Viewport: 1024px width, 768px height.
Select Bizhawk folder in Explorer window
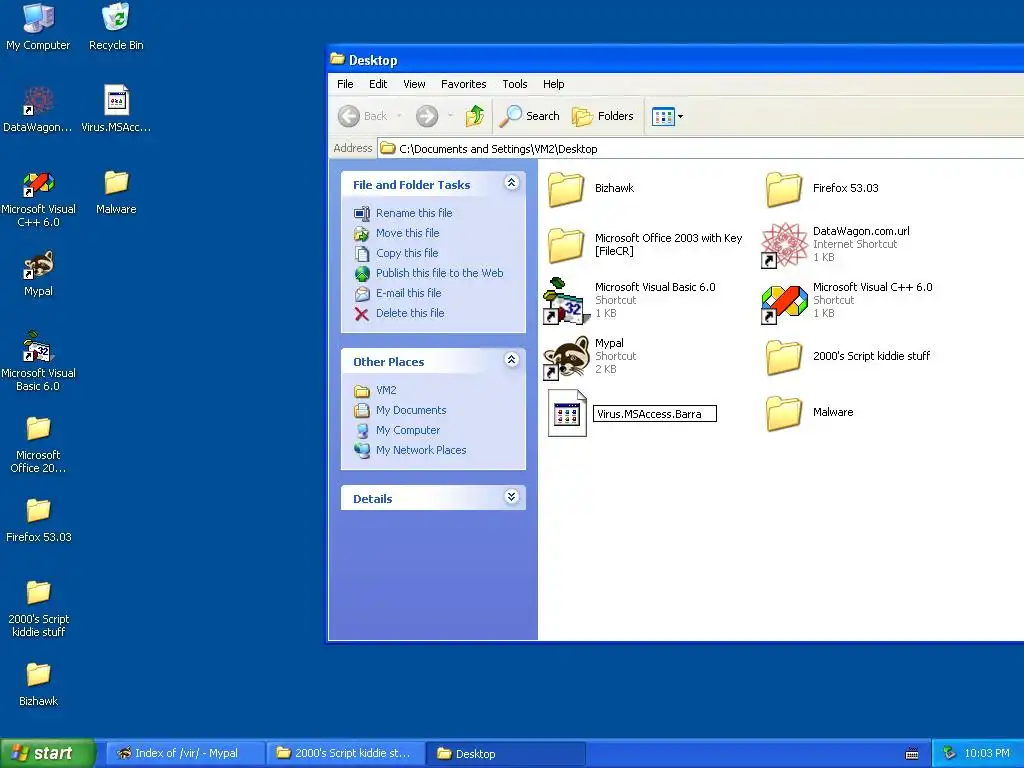[x=590, y=188]
